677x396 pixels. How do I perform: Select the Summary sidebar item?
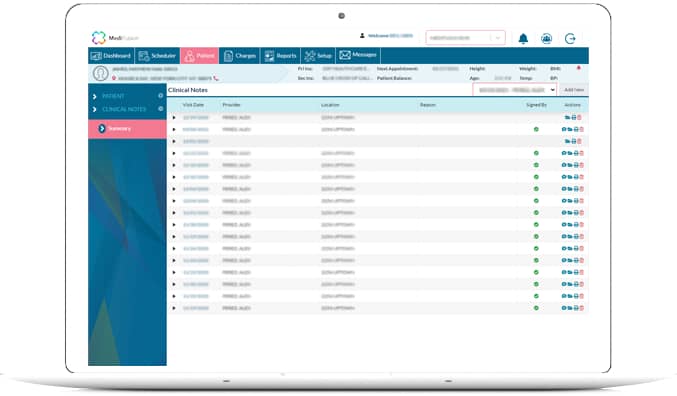(x=127, y=129)
